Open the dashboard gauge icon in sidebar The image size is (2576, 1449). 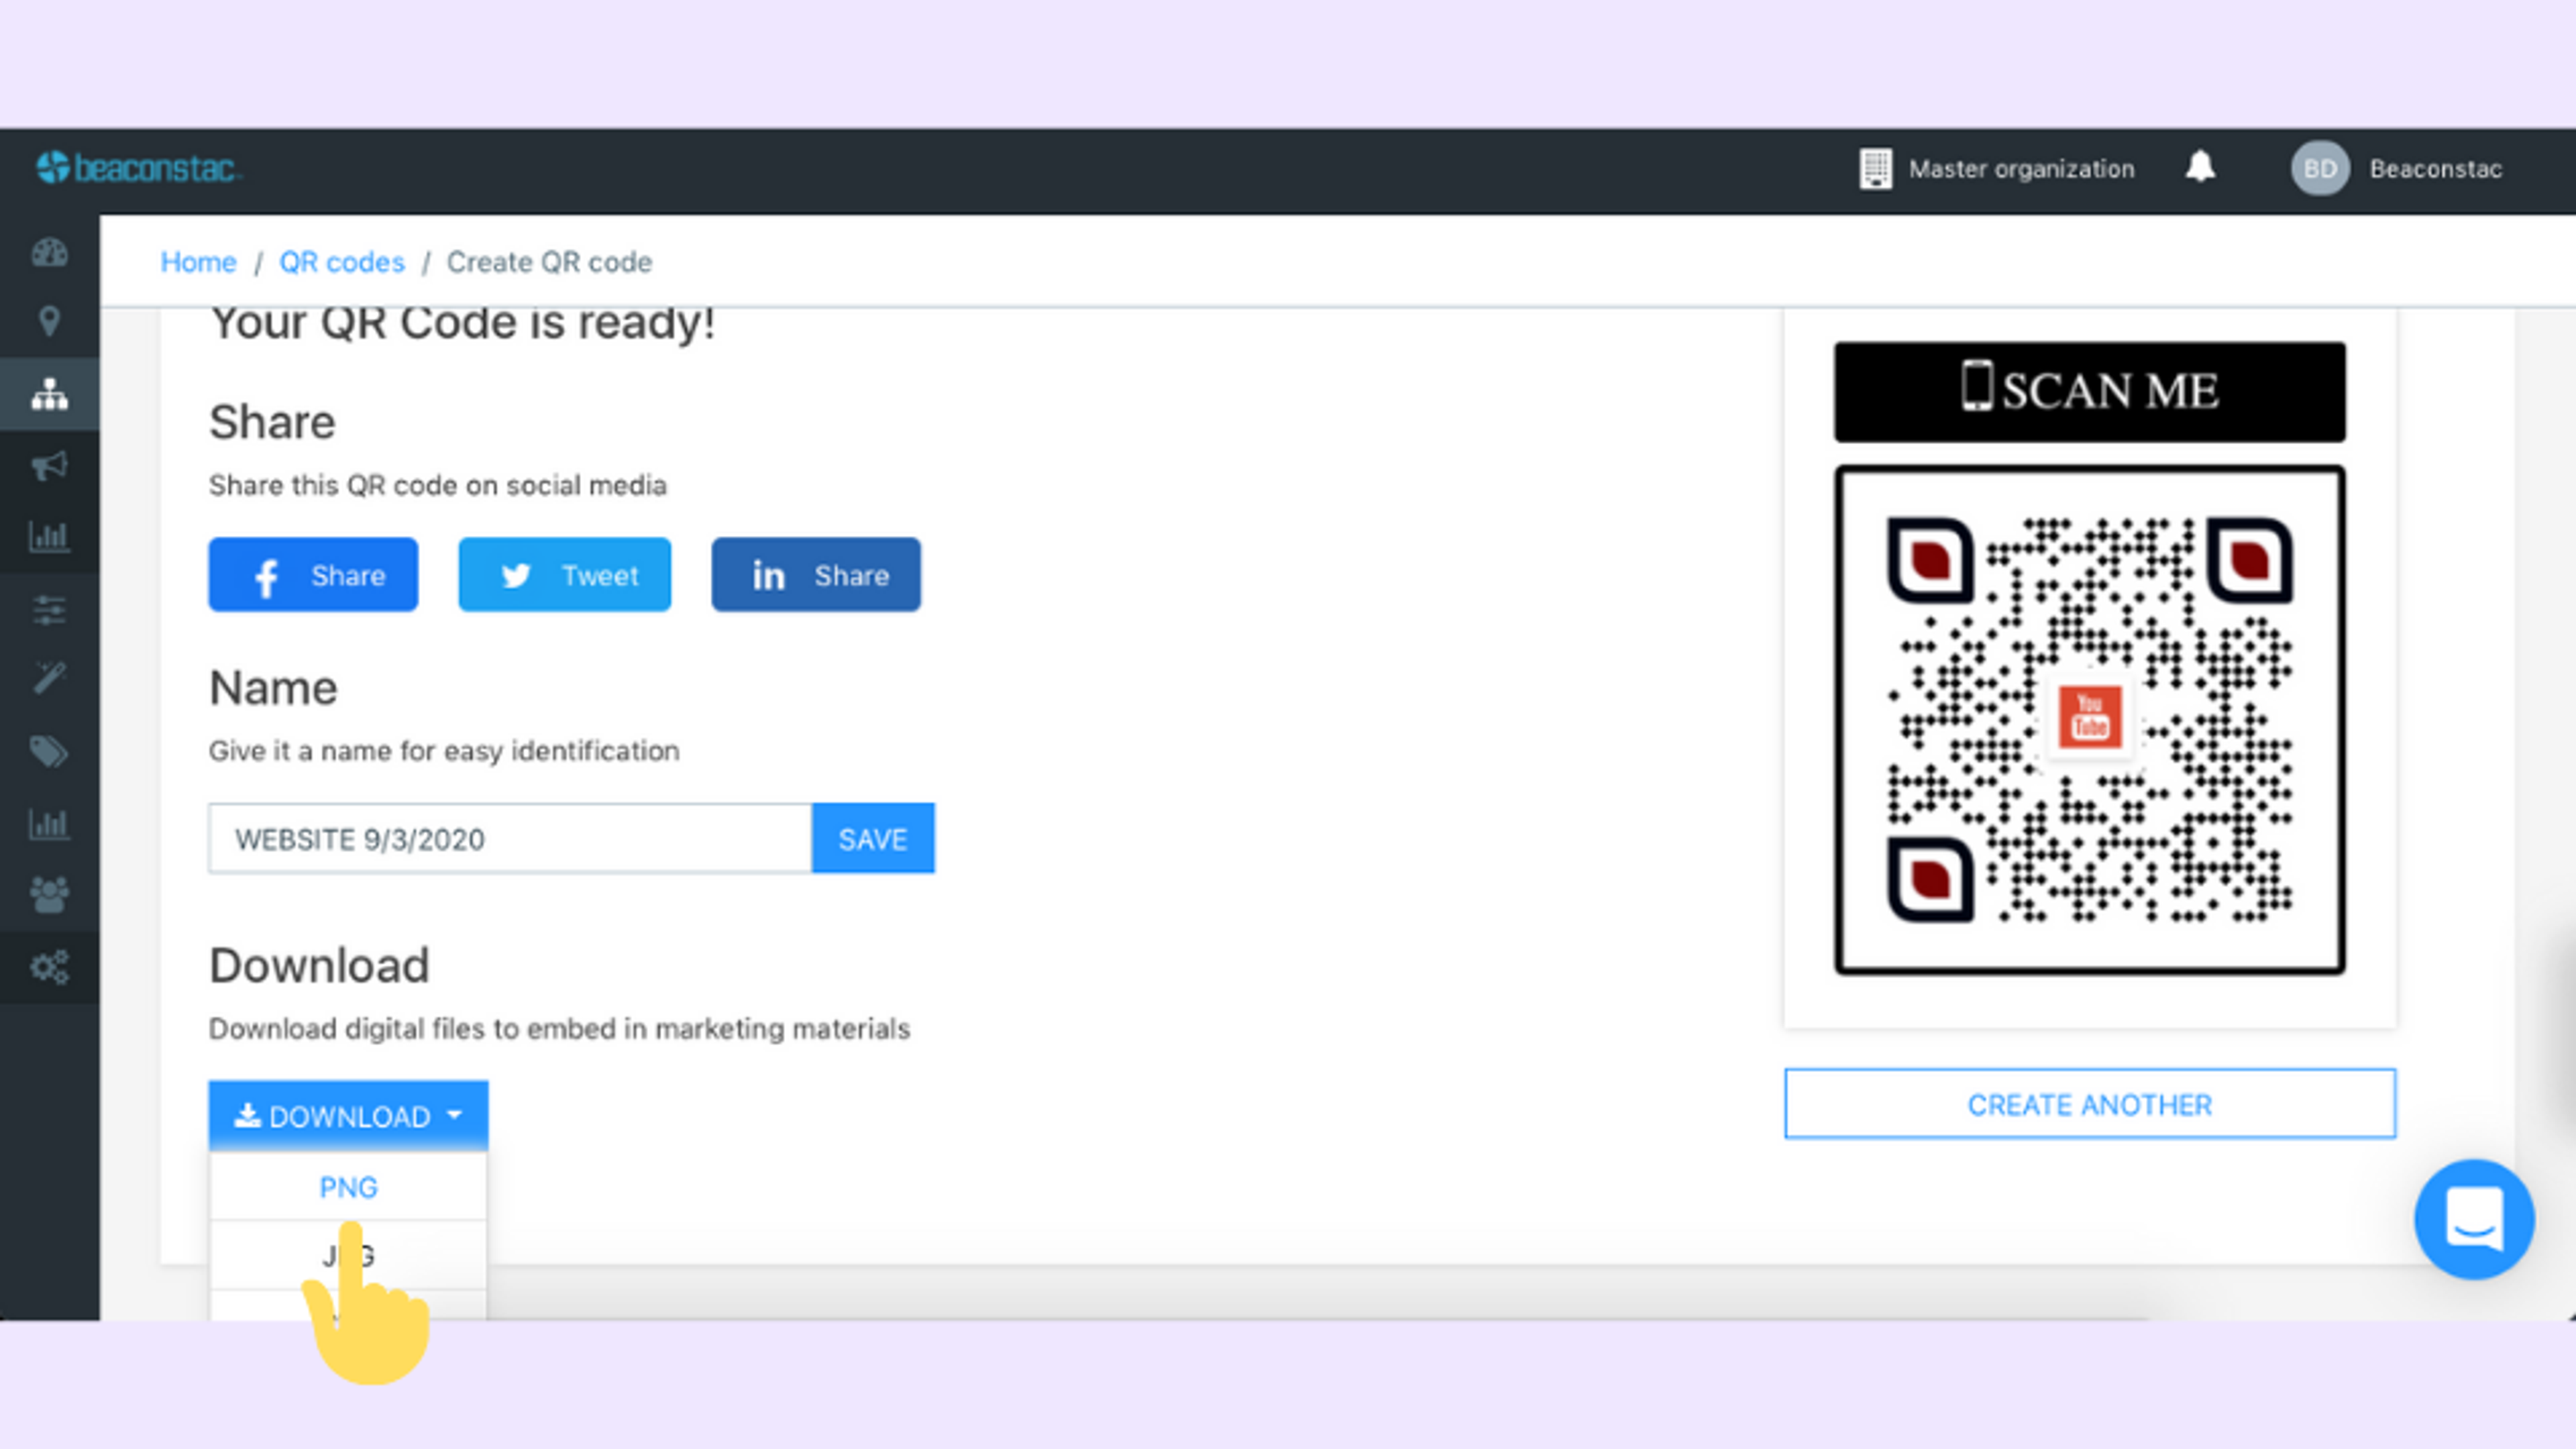[49, 253]
